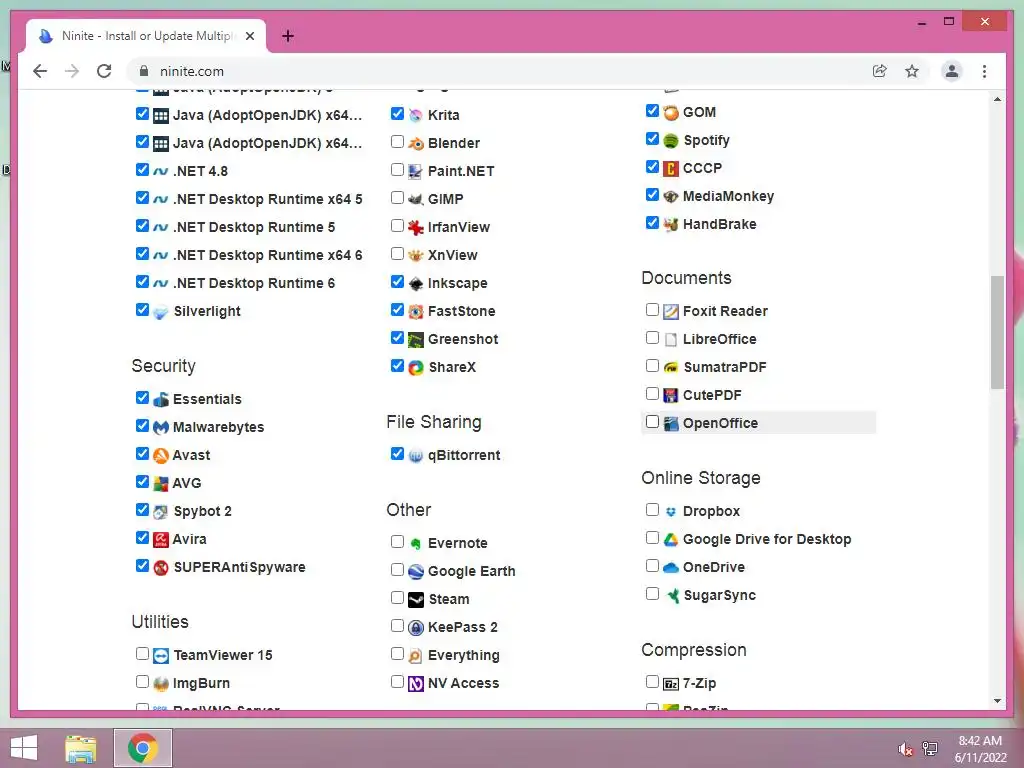Click the NV Access icon

point(415,684)
